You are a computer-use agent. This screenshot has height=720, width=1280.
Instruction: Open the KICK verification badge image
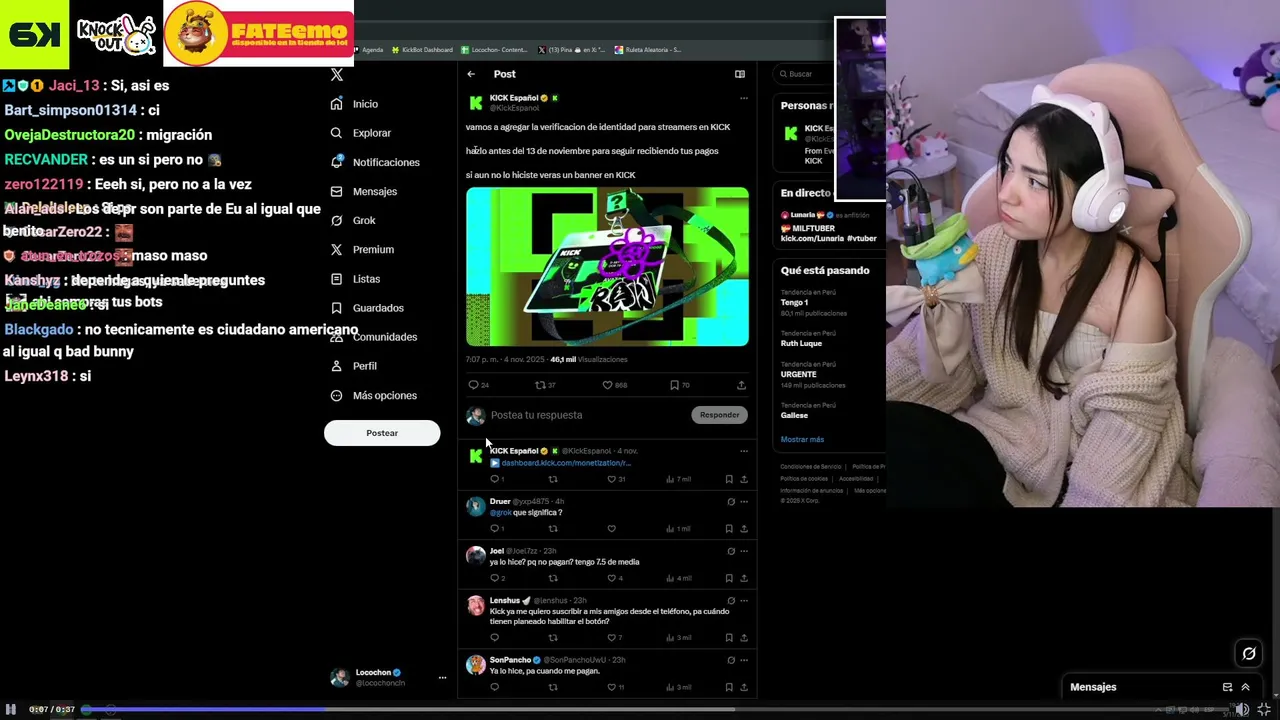(607, 266)
